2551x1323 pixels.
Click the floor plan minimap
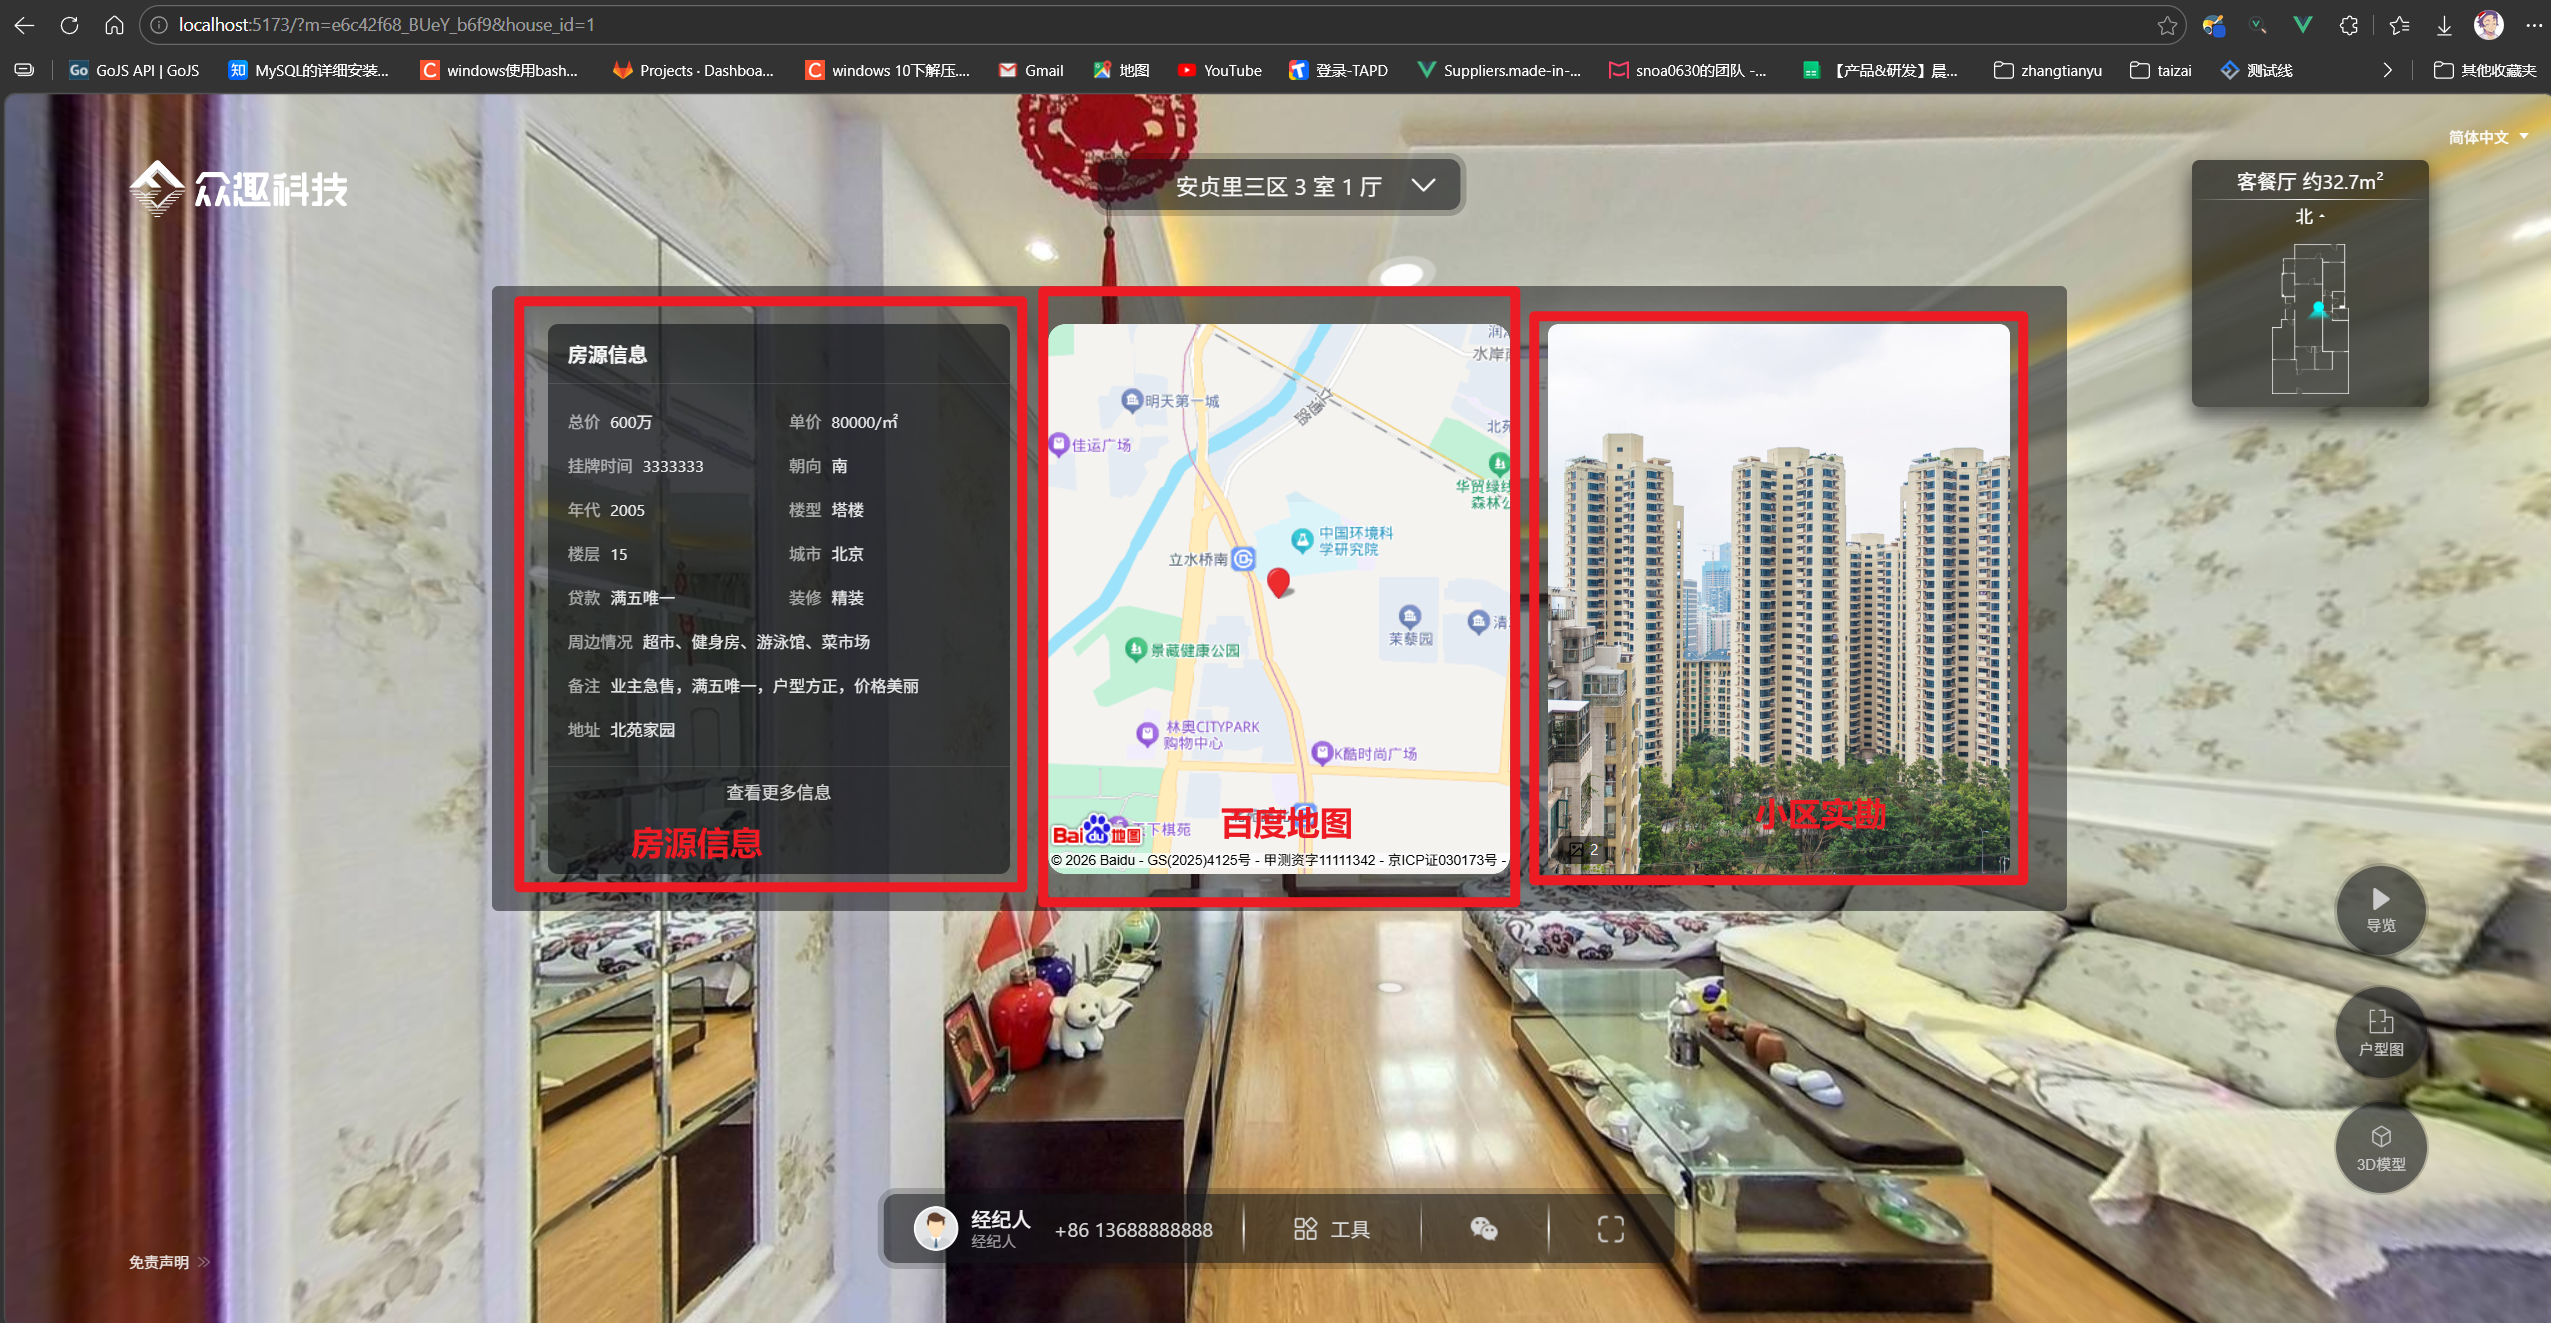(x=2310, y=318)
